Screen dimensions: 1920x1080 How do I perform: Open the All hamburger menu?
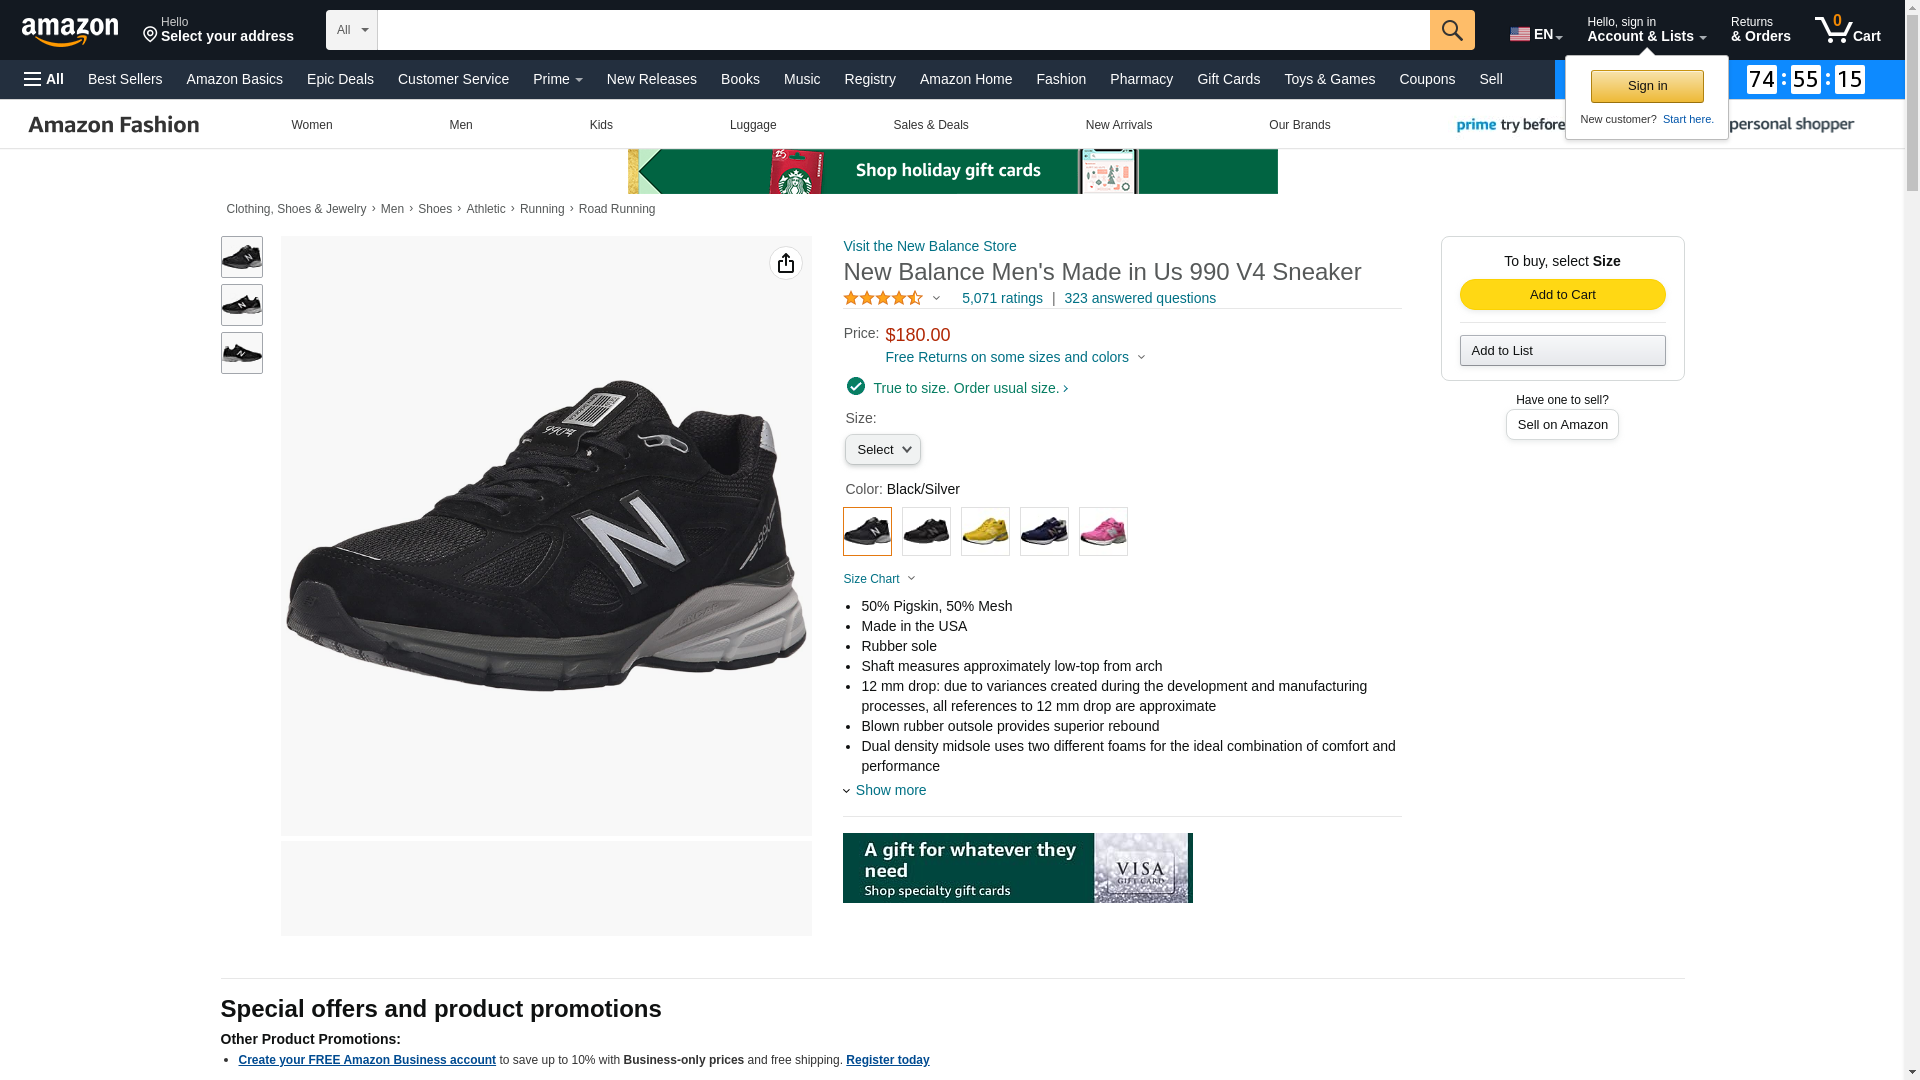coord(44,79)
